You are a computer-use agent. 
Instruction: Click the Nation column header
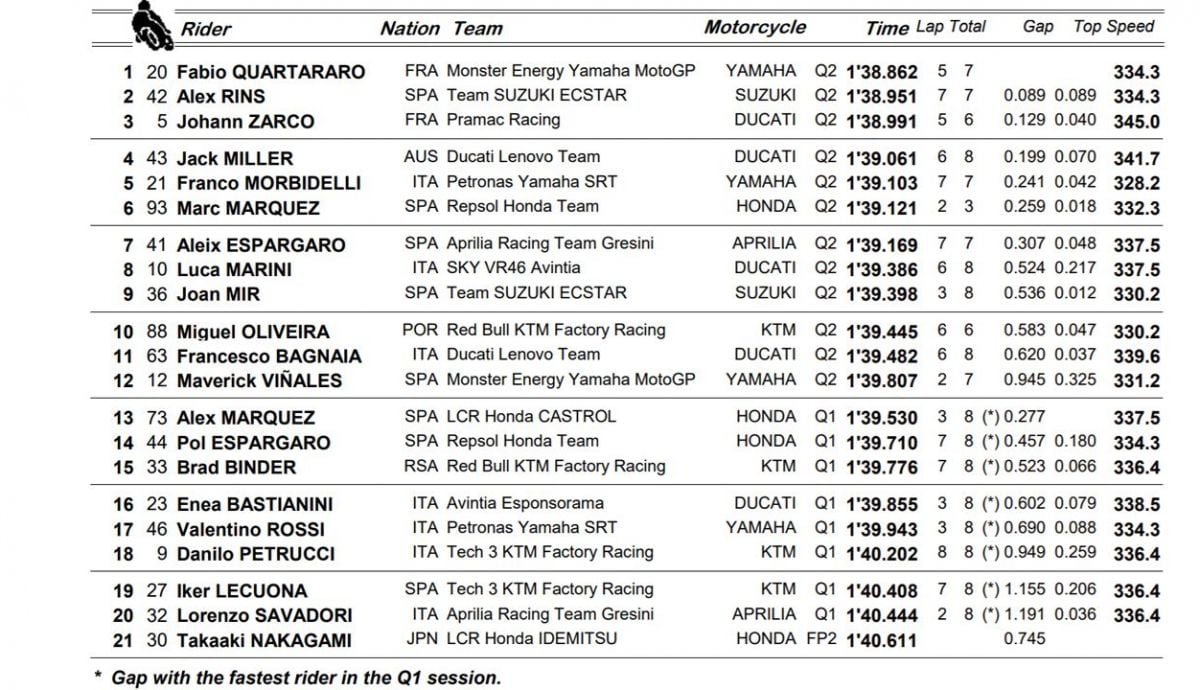[x=410, y=29]
